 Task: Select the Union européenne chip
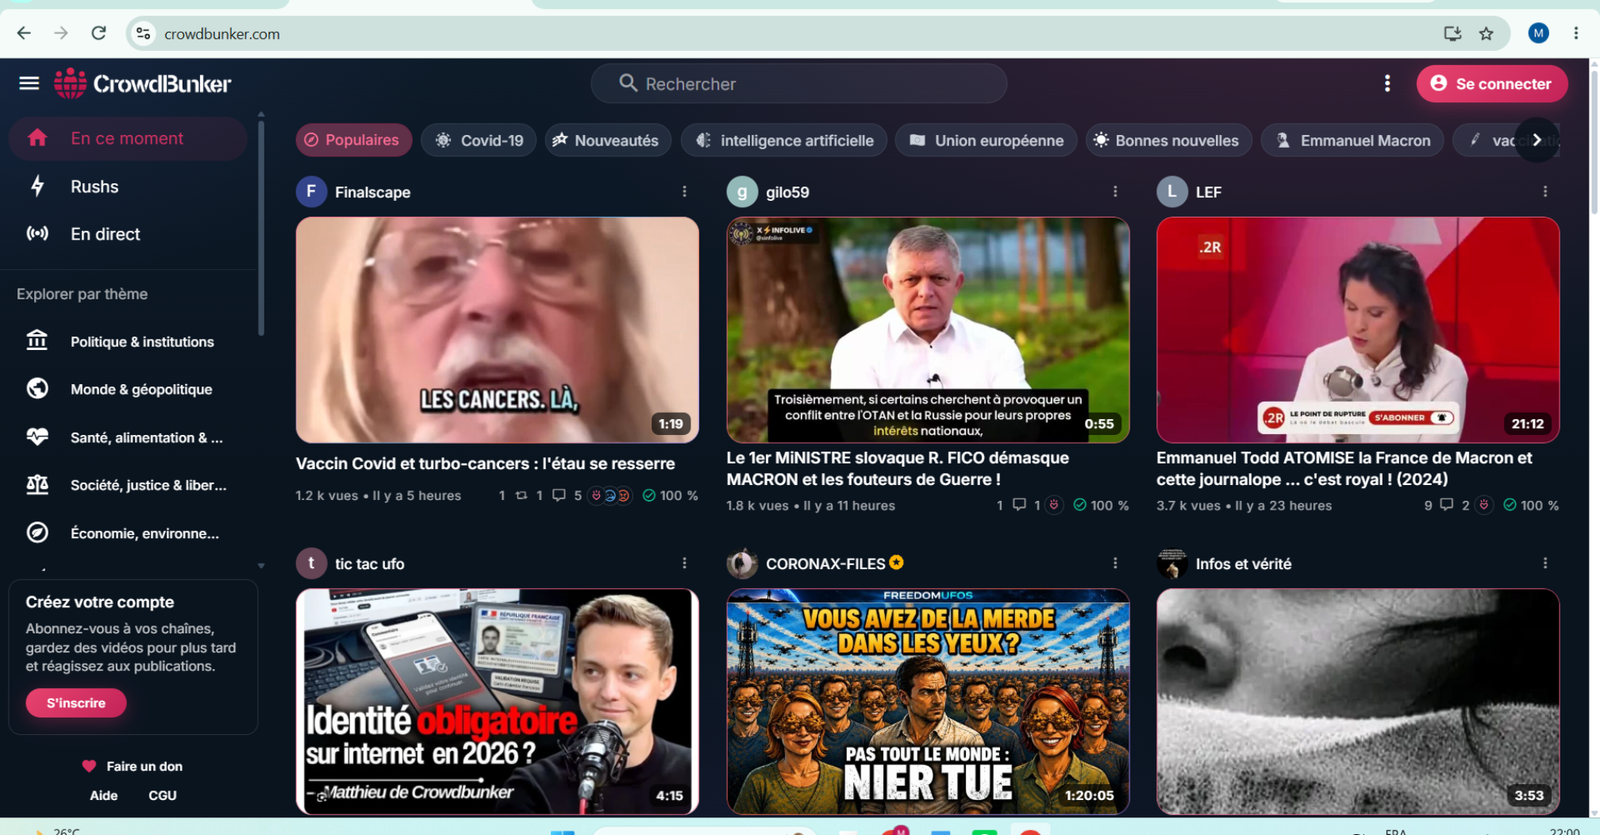point(986,140)
